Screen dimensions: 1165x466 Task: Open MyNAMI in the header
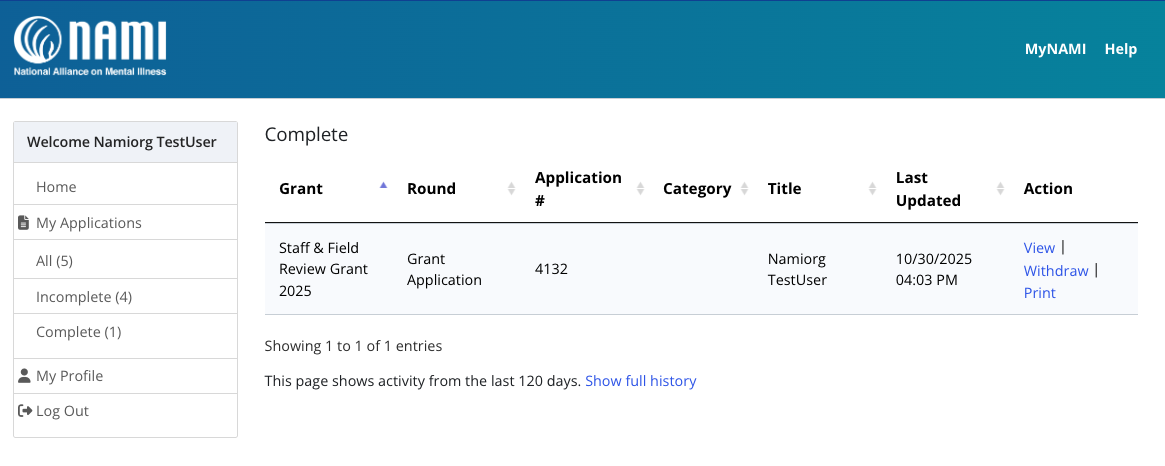click(1055, 49)
